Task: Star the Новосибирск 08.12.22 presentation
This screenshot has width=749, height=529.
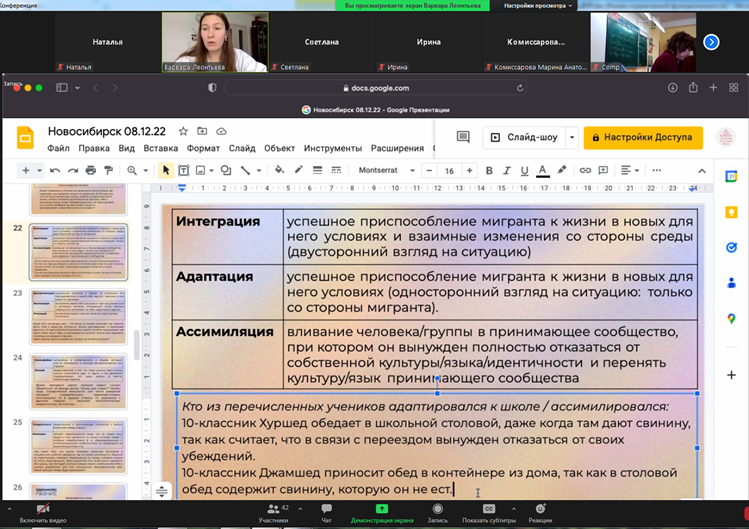Action: [x=184, y=131]
